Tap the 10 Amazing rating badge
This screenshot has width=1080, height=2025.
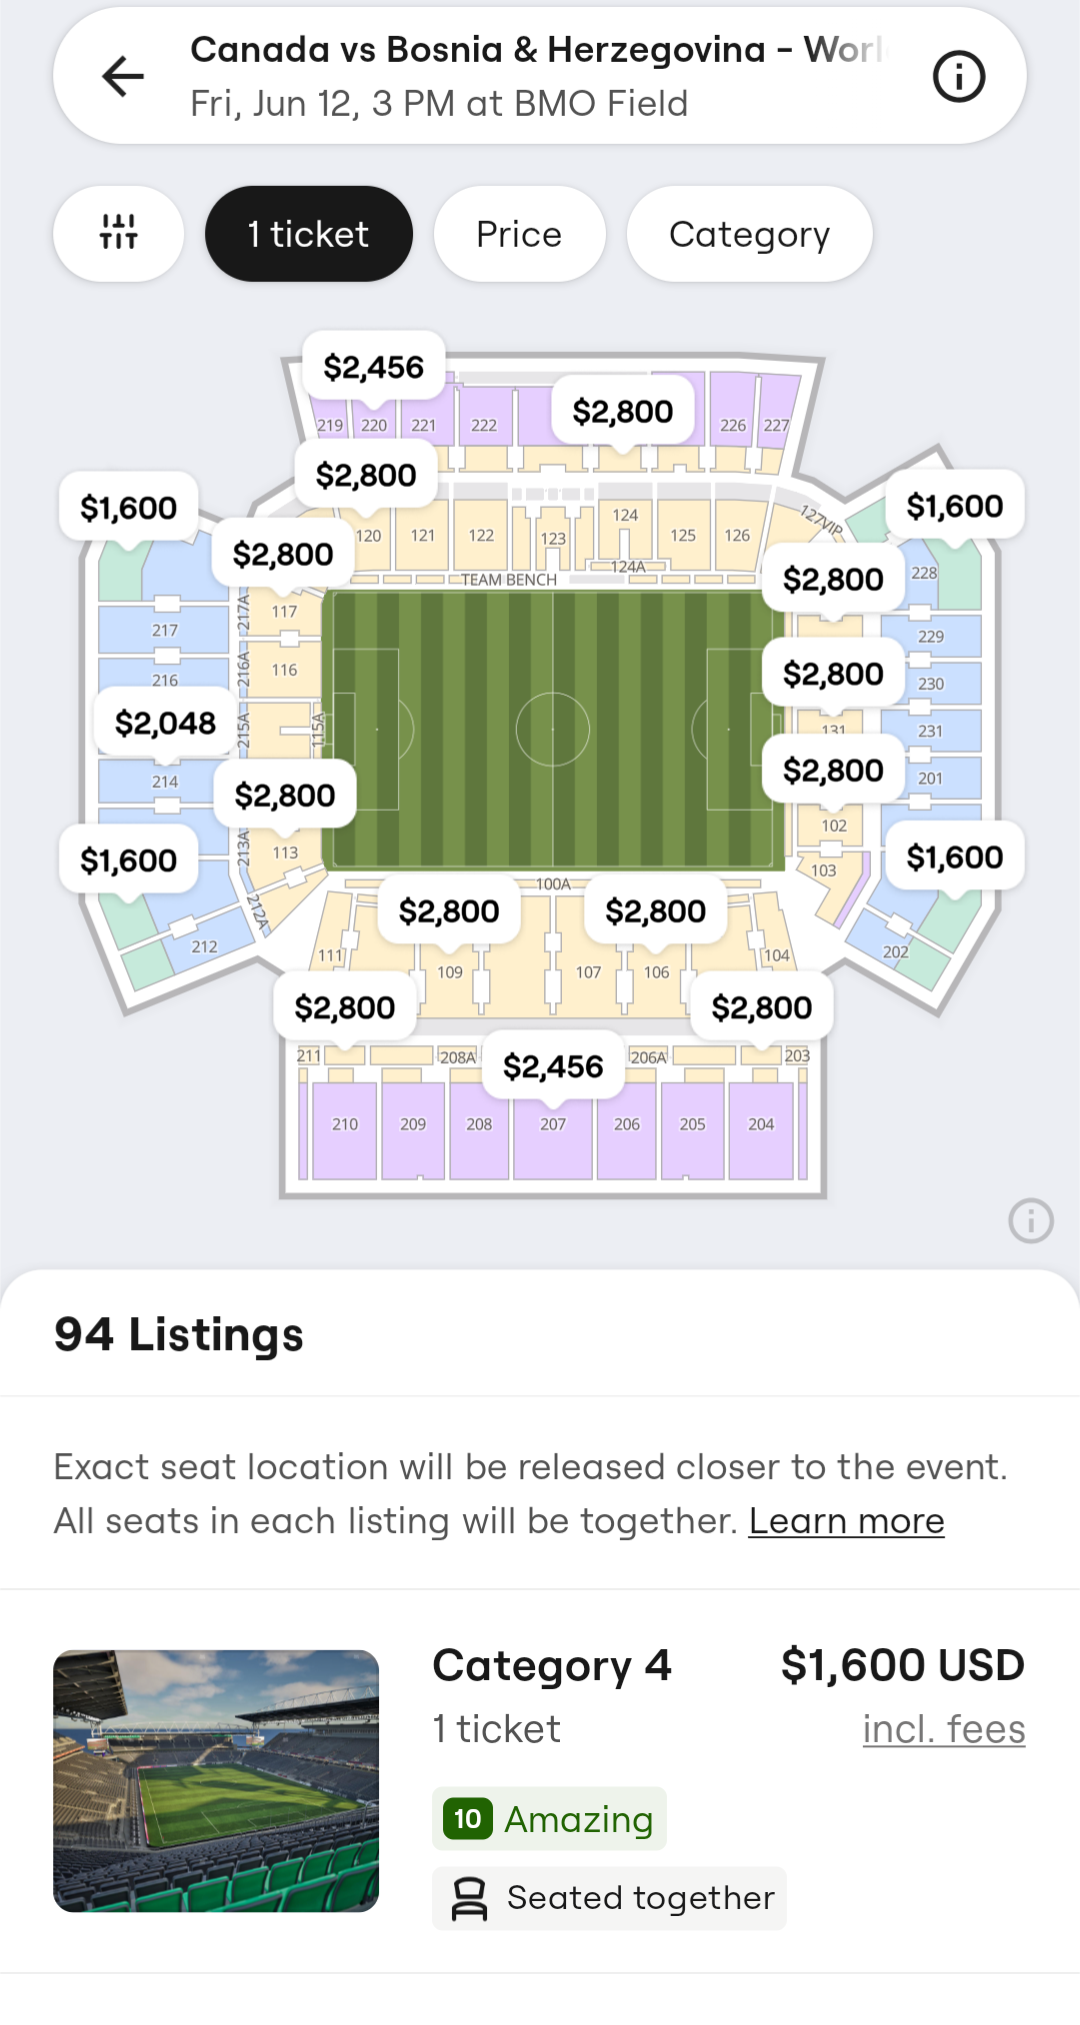tap(549, 1819)
